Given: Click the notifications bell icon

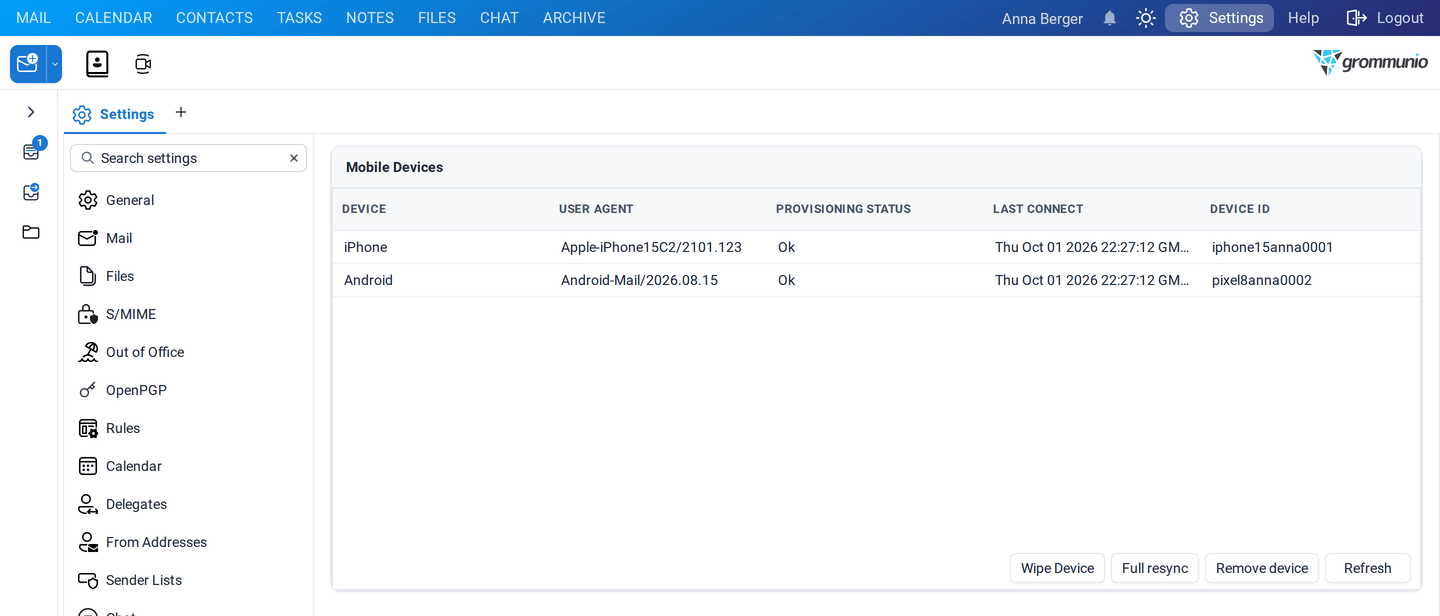Looking at the screenshot, I should (x=1110, y=18).
